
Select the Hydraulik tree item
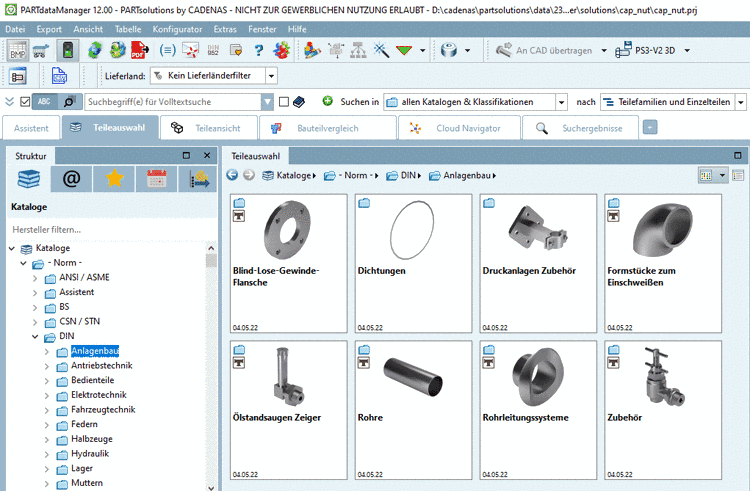pos(90,454)
